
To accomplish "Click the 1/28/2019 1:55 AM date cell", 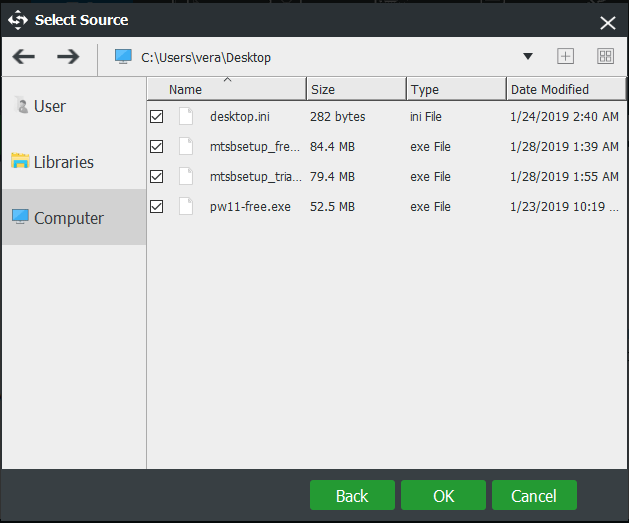I will point(564,177).
